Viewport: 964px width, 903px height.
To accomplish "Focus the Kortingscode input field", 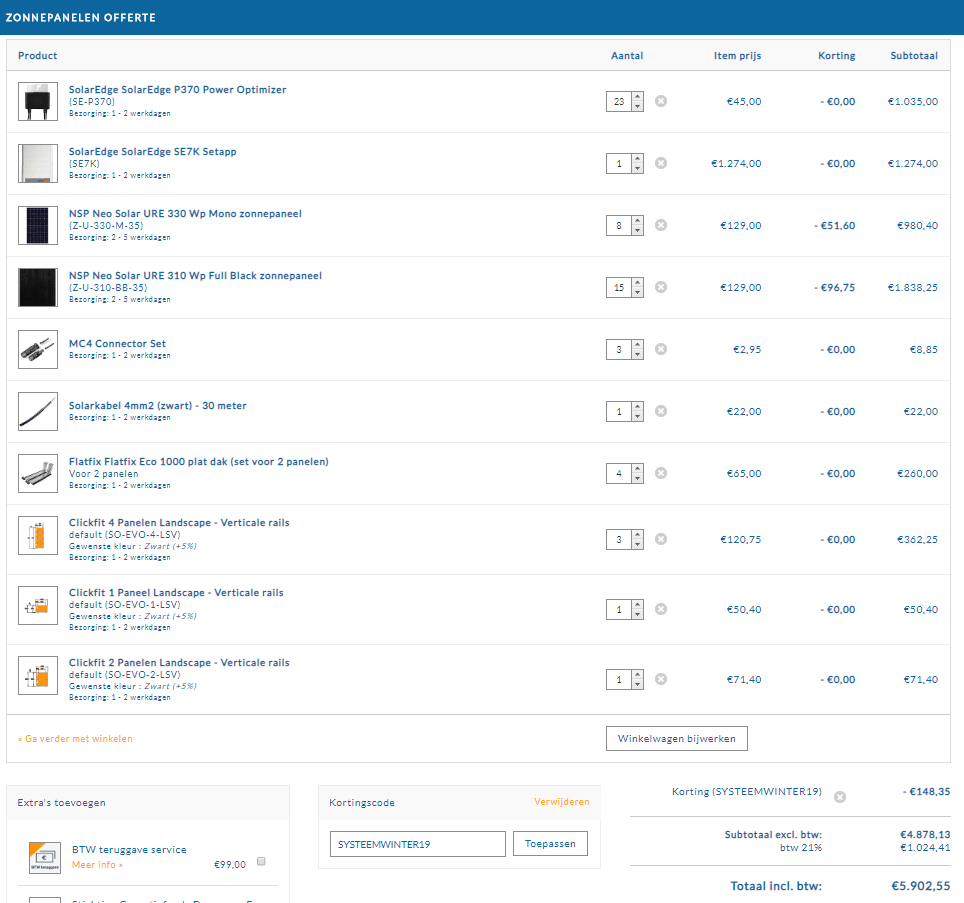I will 417,844.
